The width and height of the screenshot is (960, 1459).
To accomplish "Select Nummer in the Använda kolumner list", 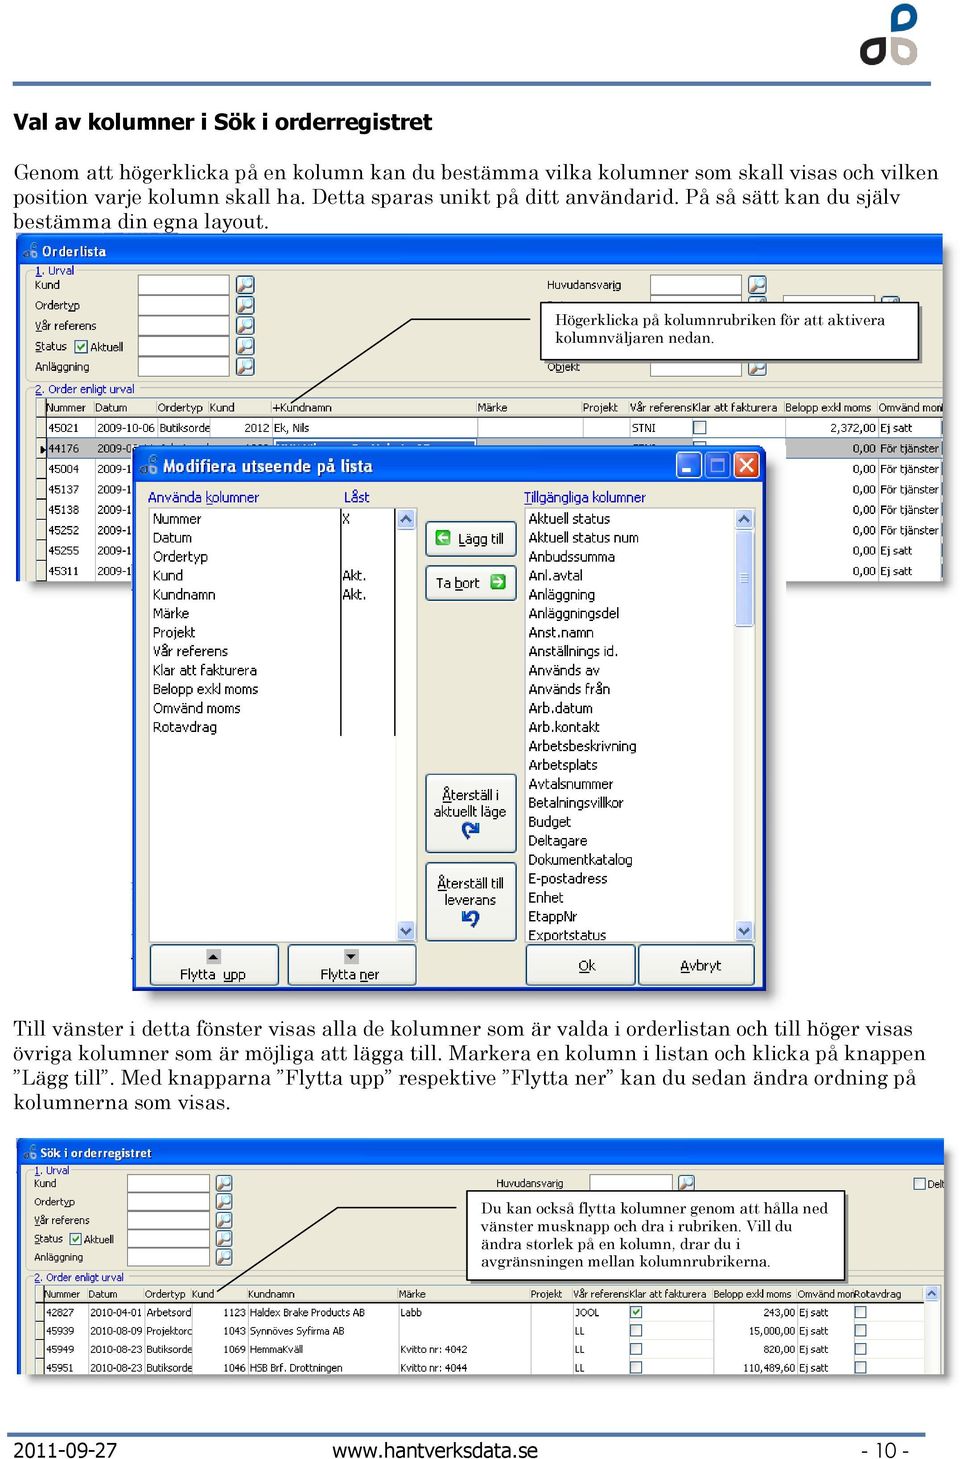I will point(177,519).
